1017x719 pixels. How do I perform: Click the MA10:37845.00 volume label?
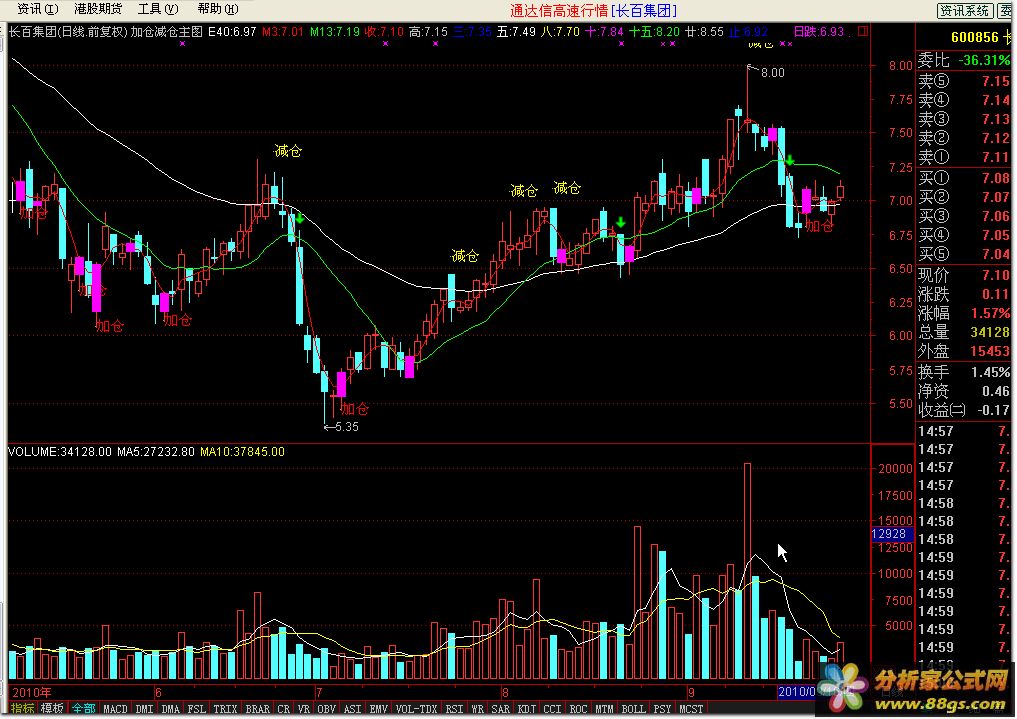(x=243, y=451)
